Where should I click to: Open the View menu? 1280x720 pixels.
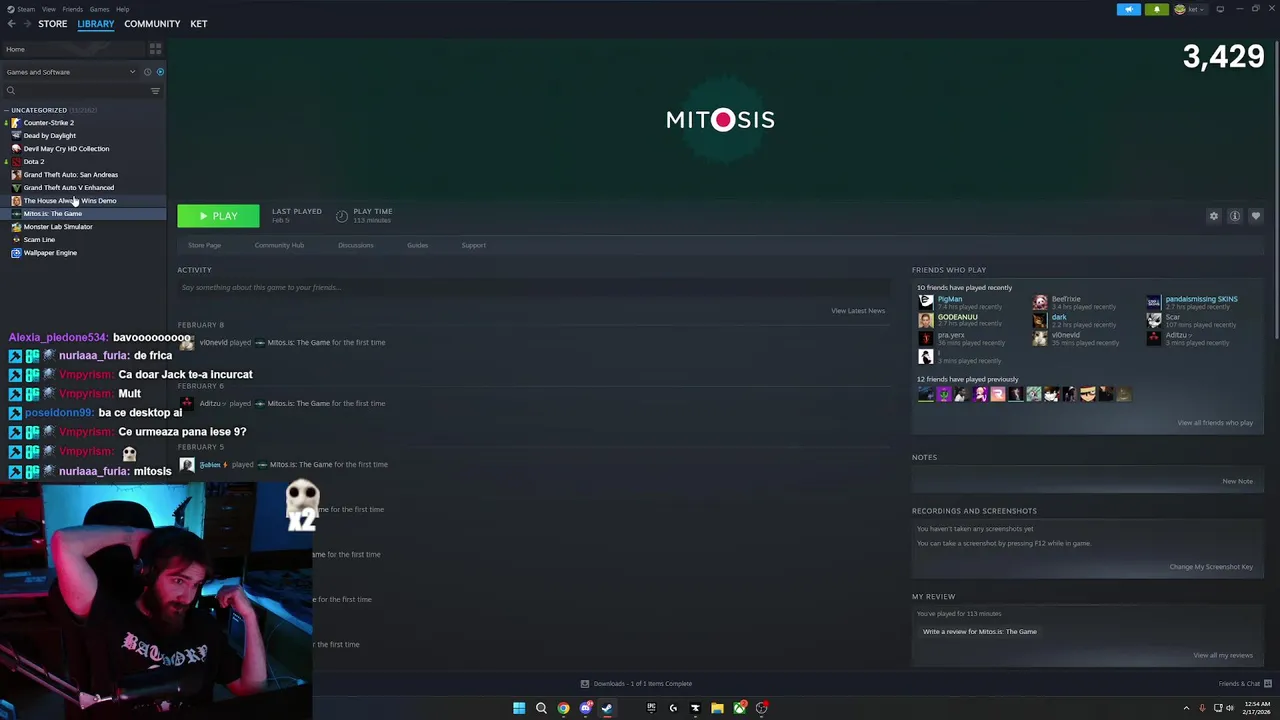[x=48, y=9]
